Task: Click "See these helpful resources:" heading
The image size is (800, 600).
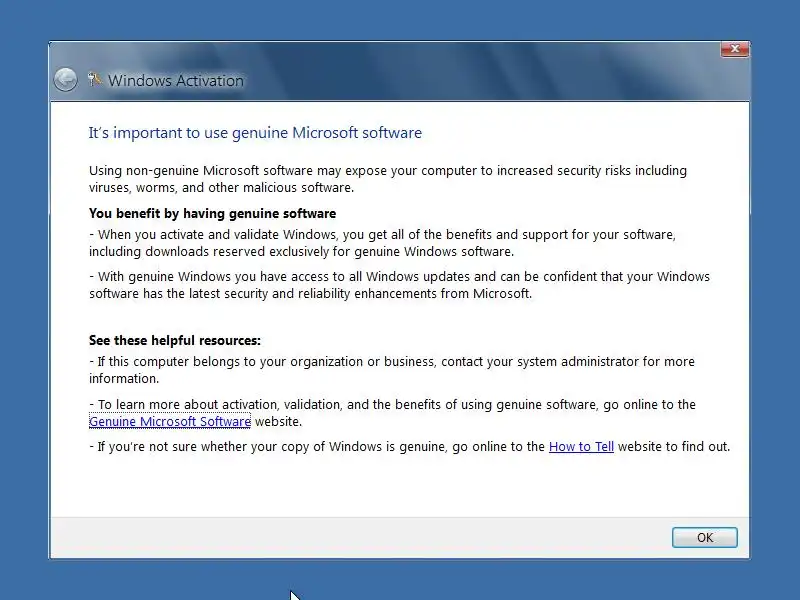Action: (x=174, y=340)
